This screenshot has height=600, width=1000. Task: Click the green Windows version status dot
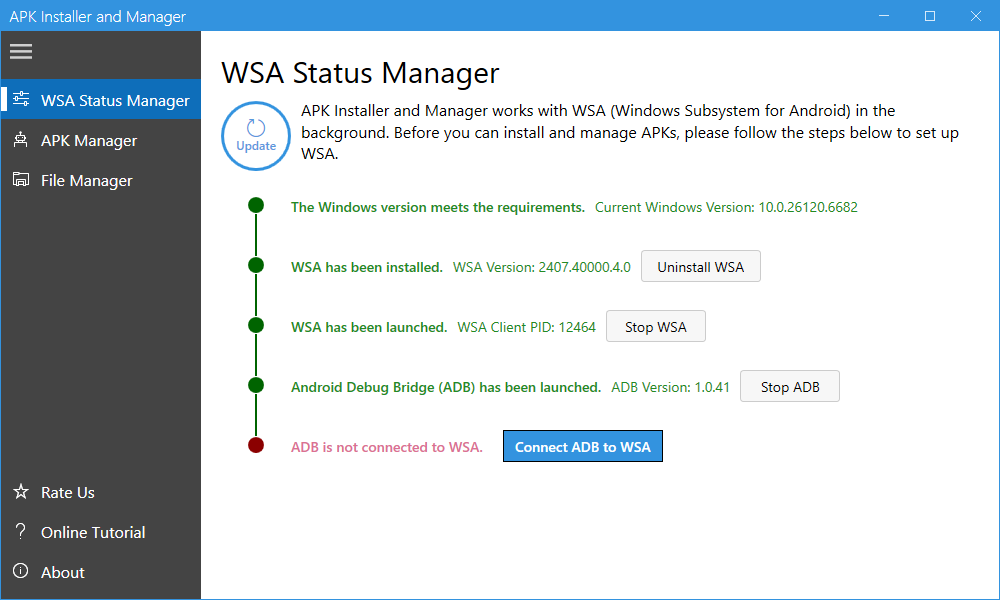point(256,206)
